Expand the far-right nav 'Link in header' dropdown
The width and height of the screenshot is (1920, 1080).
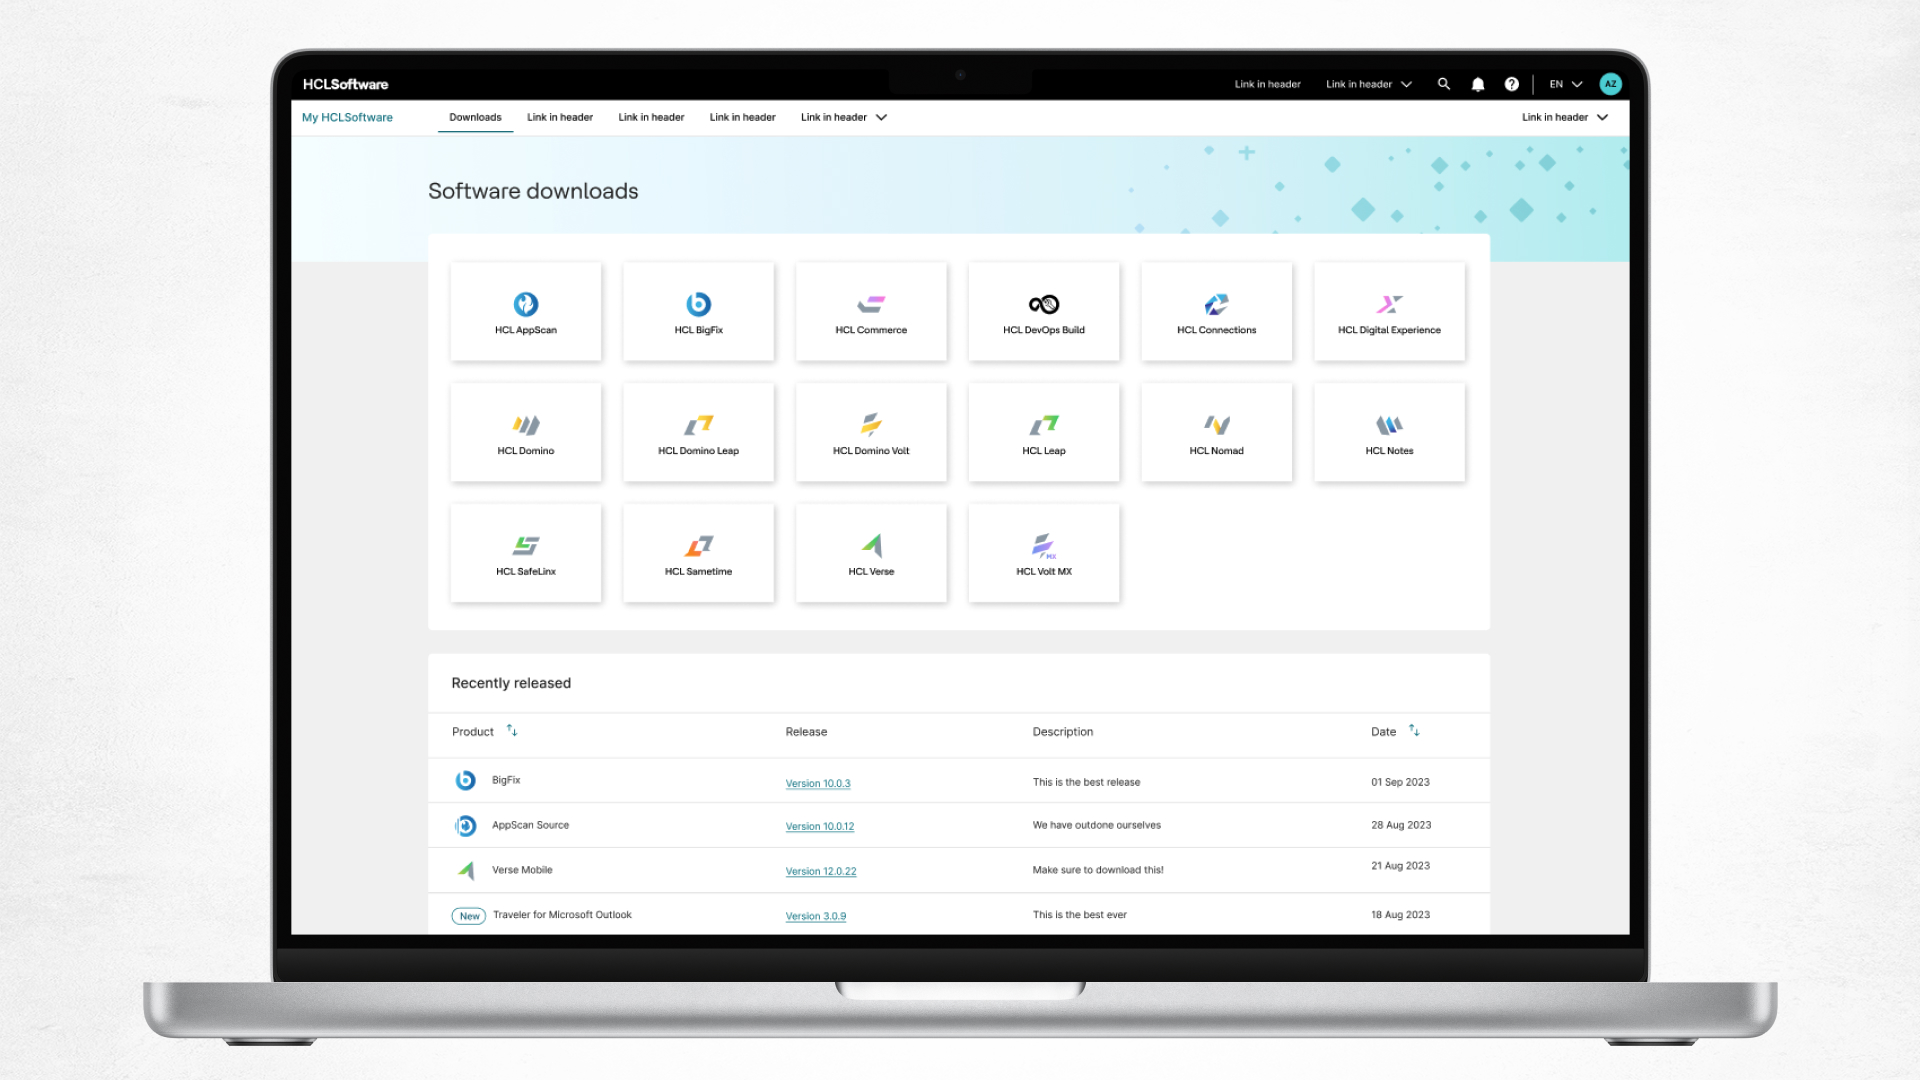coord(1565,117)
